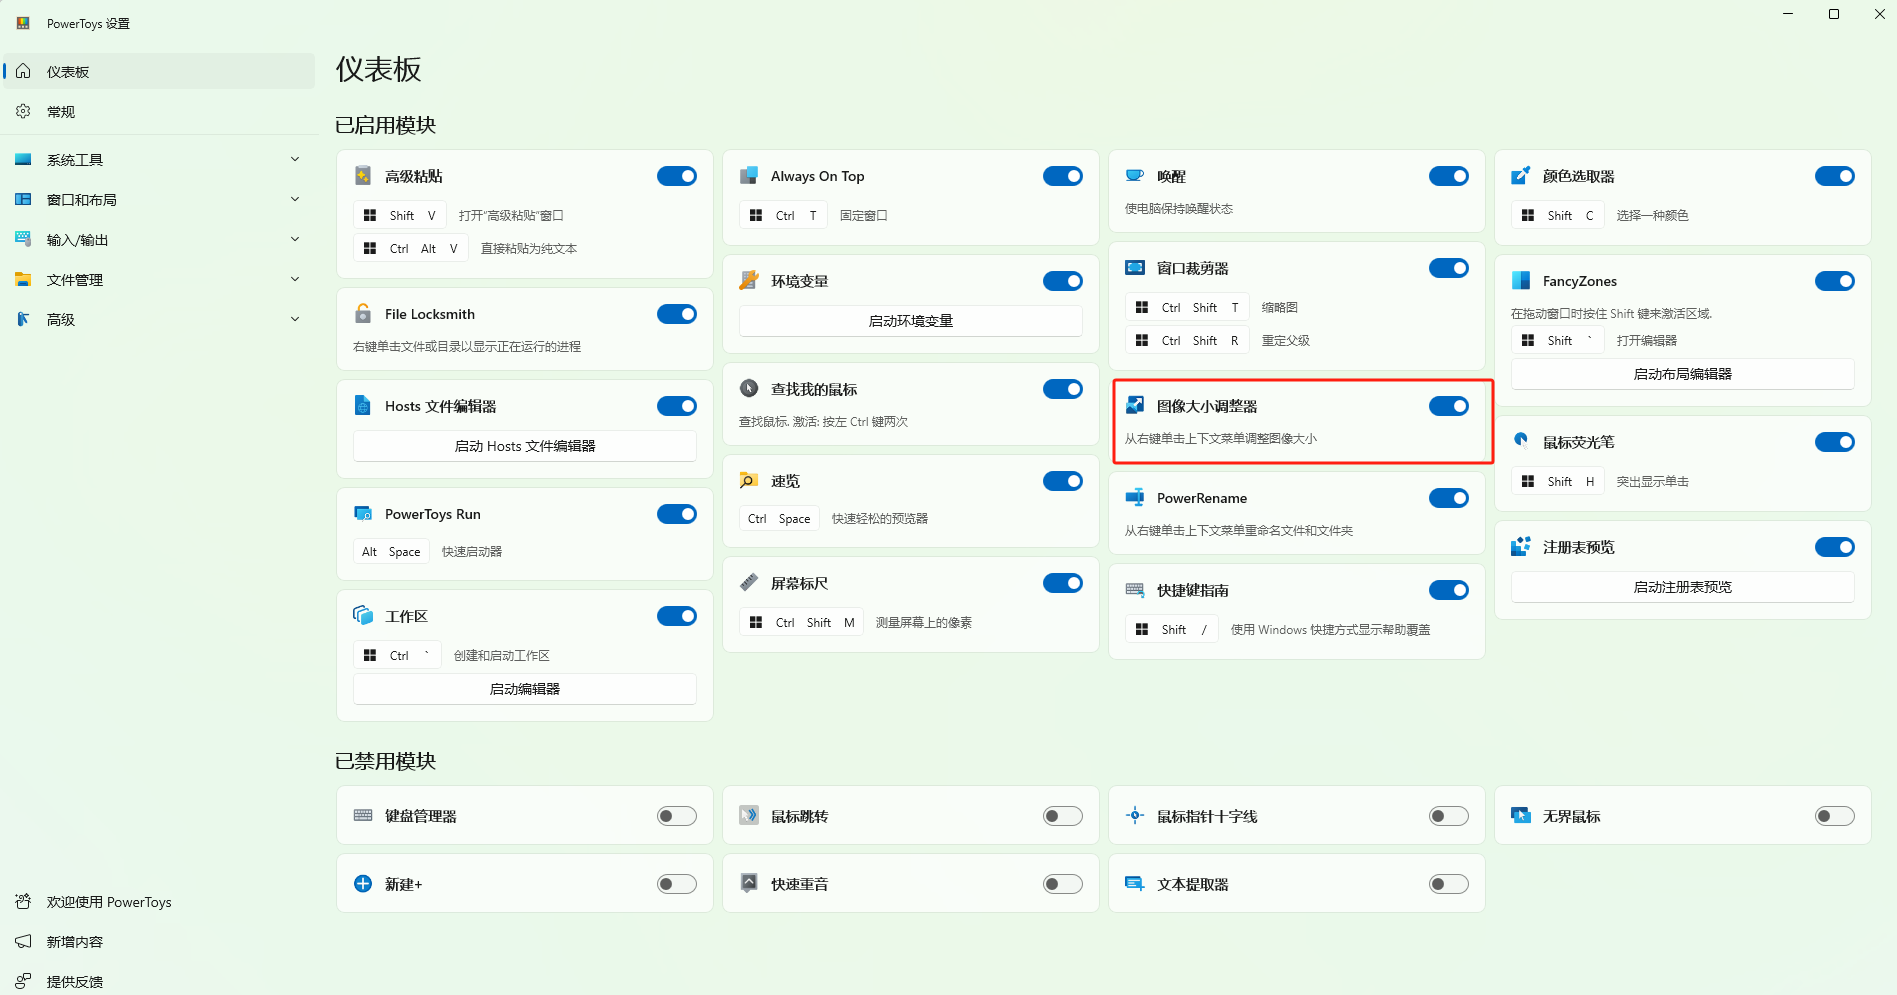The height and width of the screenshot is (995, 1897).
Task: Click the File Locksmith lock icon
Action: [363, 314]
